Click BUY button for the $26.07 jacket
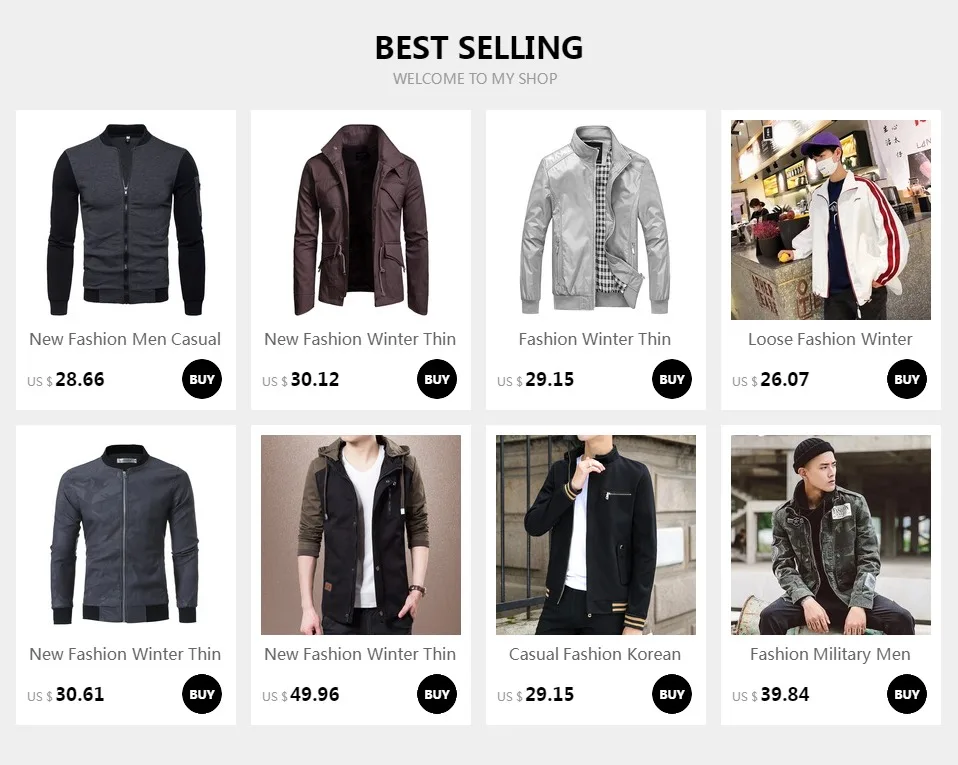The image size is (958, 765). tap(907, 379)
